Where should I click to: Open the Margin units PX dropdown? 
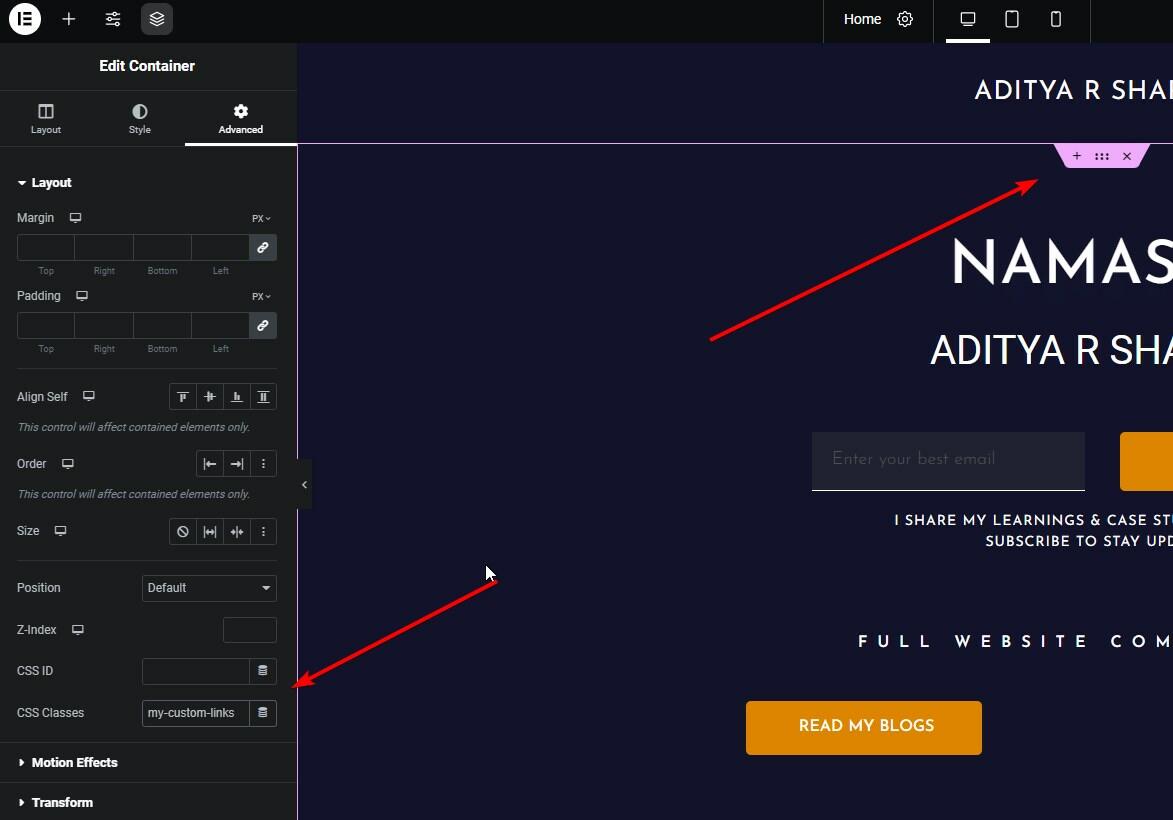[x=259, y=217]
